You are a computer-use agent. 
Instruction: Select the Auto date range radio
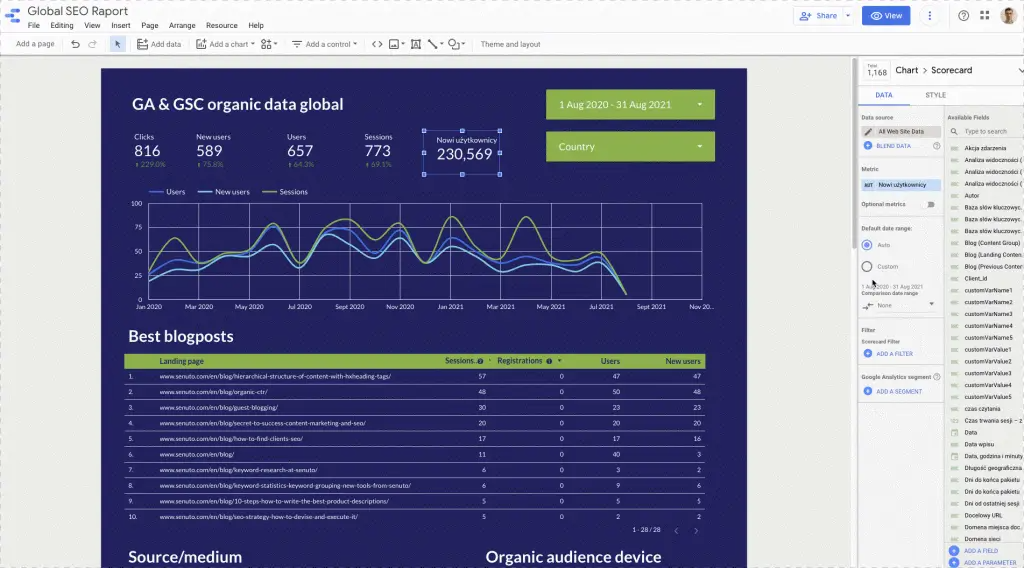pyautogui.click(x=867, y=245)
